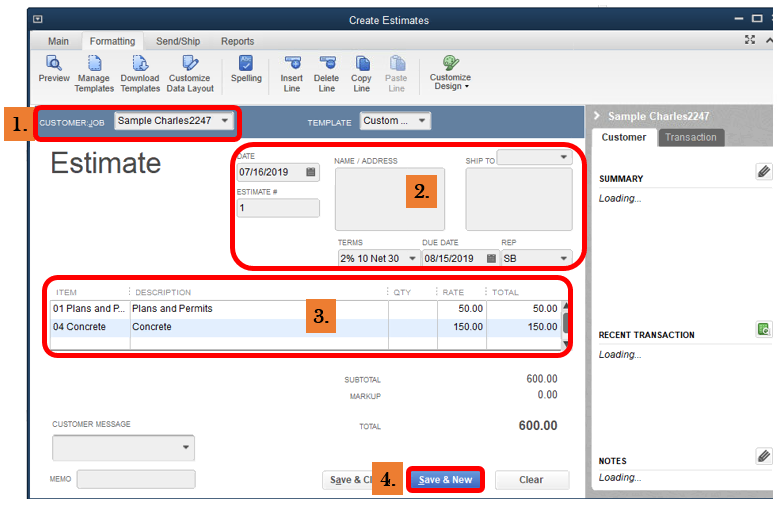Open the Ship To dropdown
The height and width of the screenshot is (509, 781).
[563, 157]
